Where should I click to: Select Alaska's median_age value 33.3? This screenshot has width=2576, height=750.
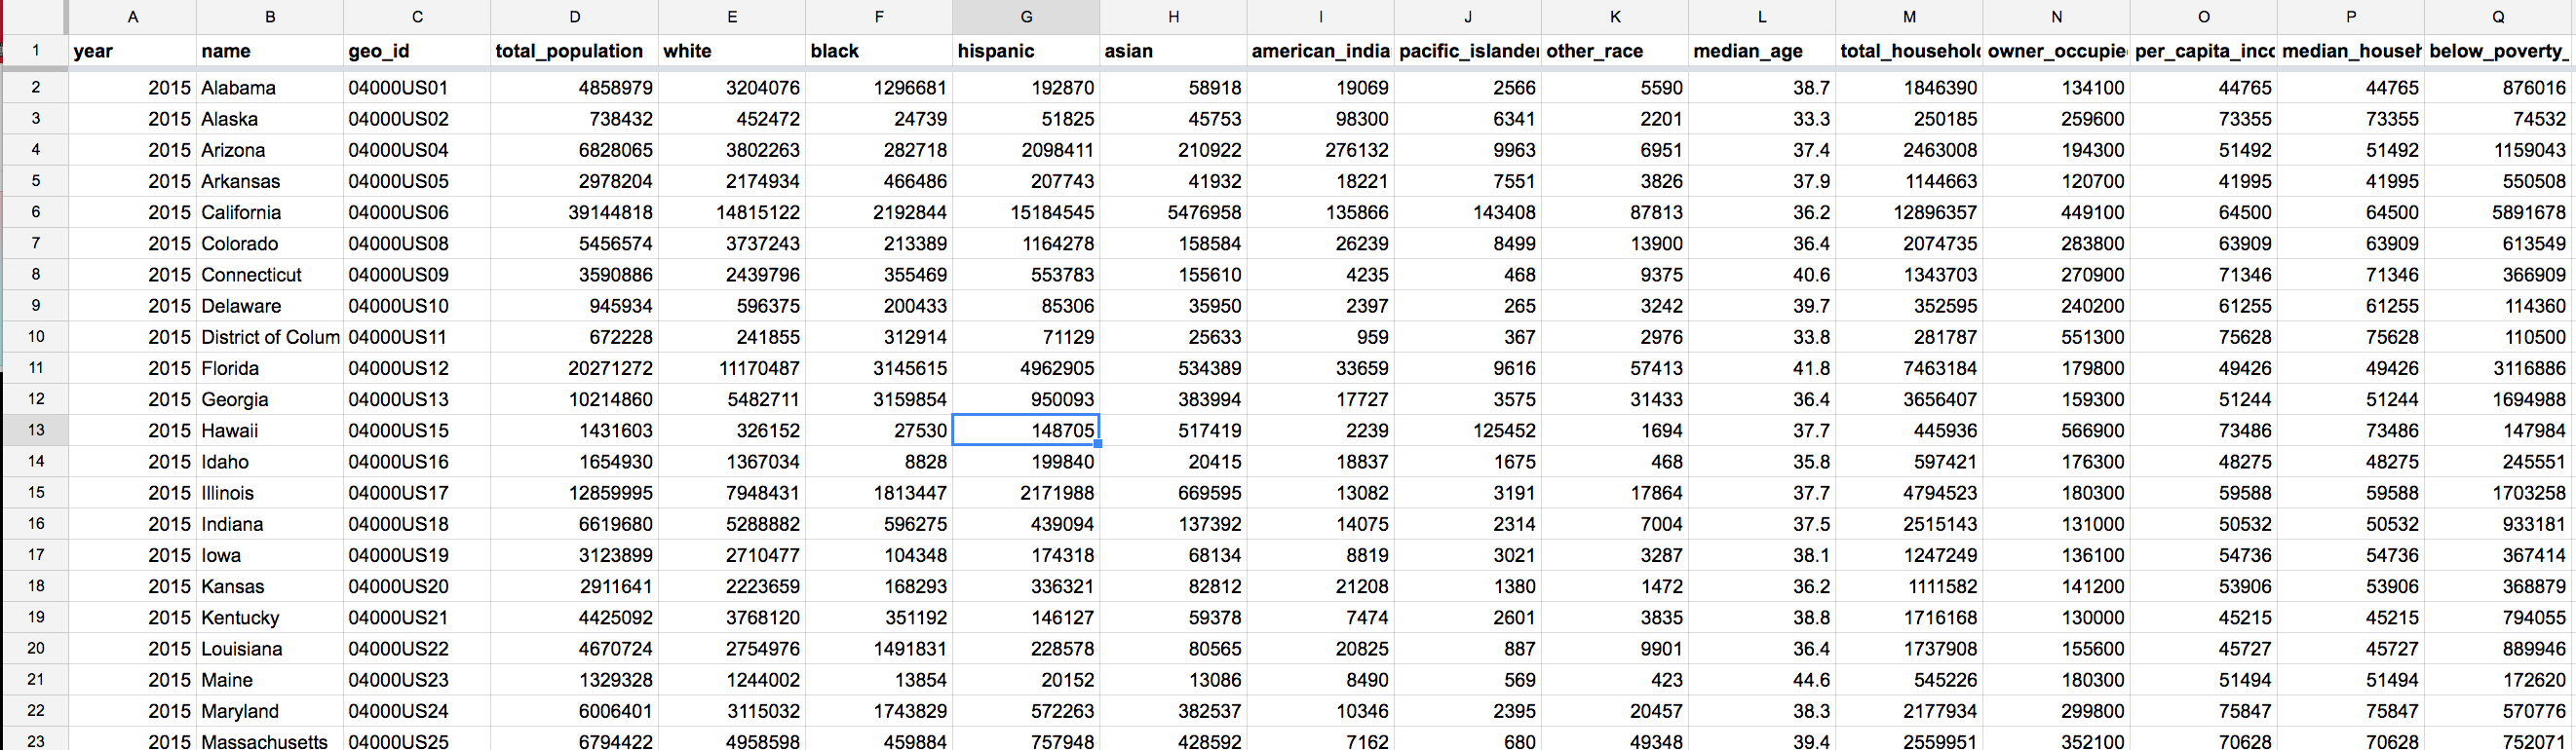click(1762, 119)
